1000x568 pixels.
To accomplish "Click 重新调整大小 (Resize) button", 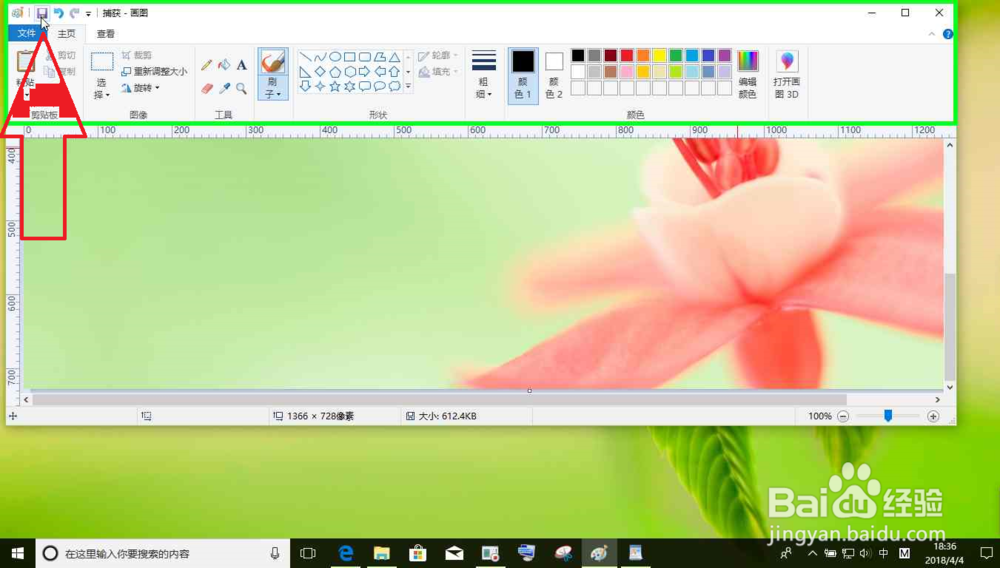I will [x=154, y=71].
